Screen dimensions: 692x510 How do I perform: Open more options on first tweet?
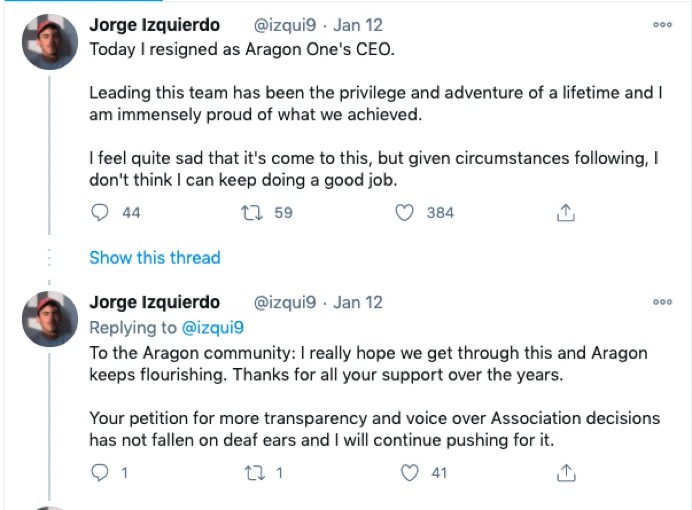662,25
